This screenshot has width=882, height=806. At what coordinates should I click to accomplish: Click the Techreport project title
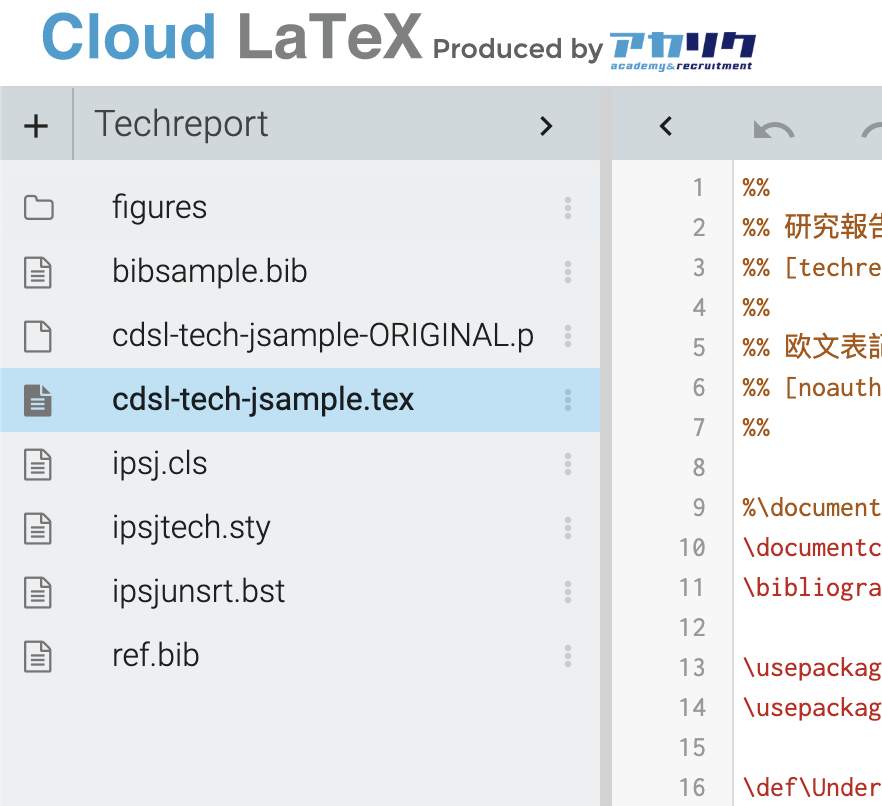[181, 125]
